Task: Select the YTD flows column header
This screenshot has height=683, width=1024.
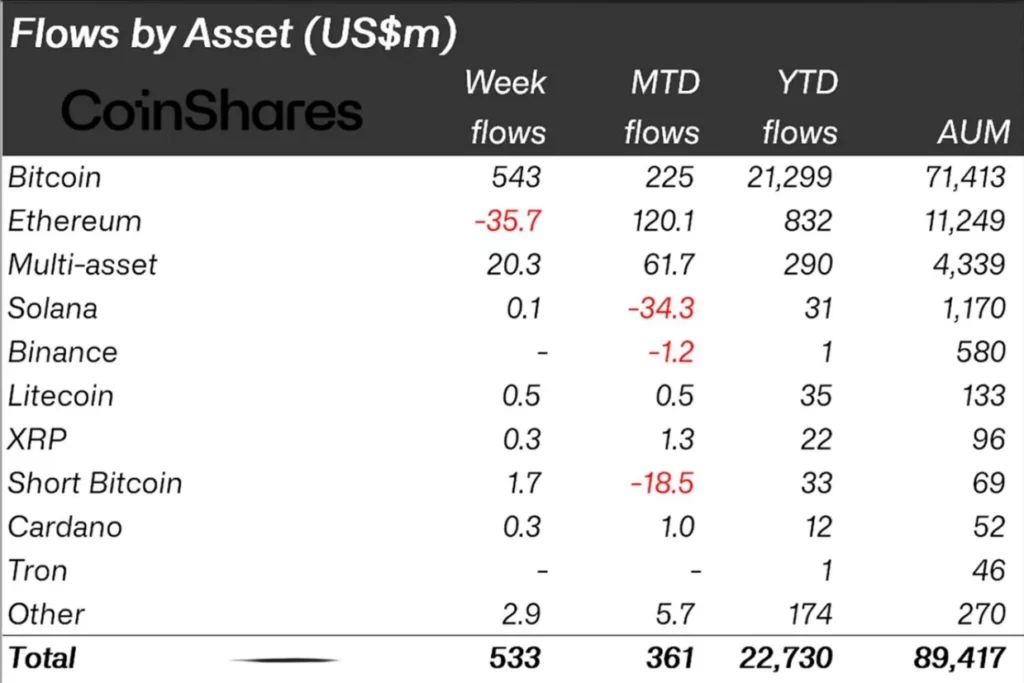Action: pyautogui.click(x=800, y=107)
